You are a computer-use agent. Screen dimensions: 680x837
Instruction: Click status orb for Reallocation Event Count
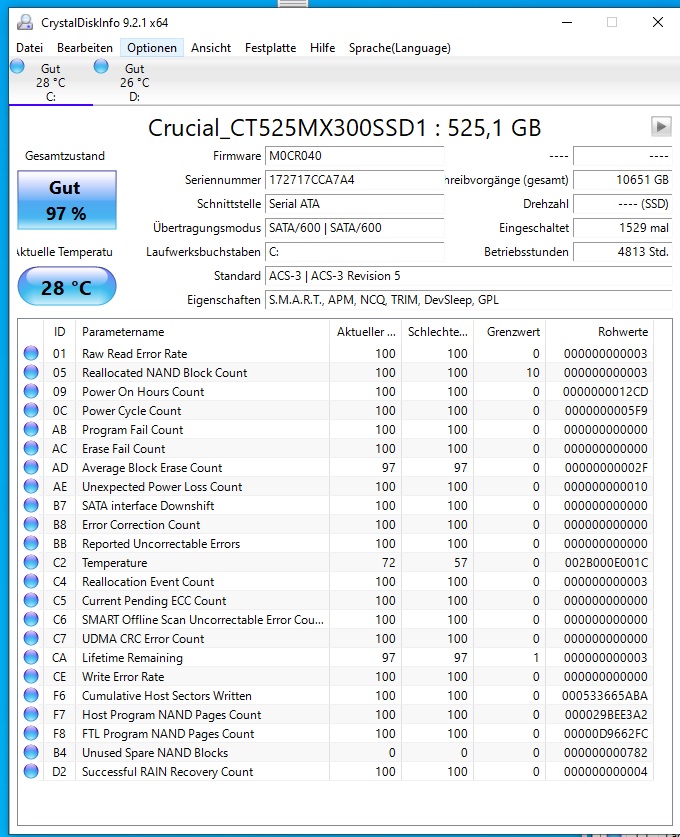point(31,581)
